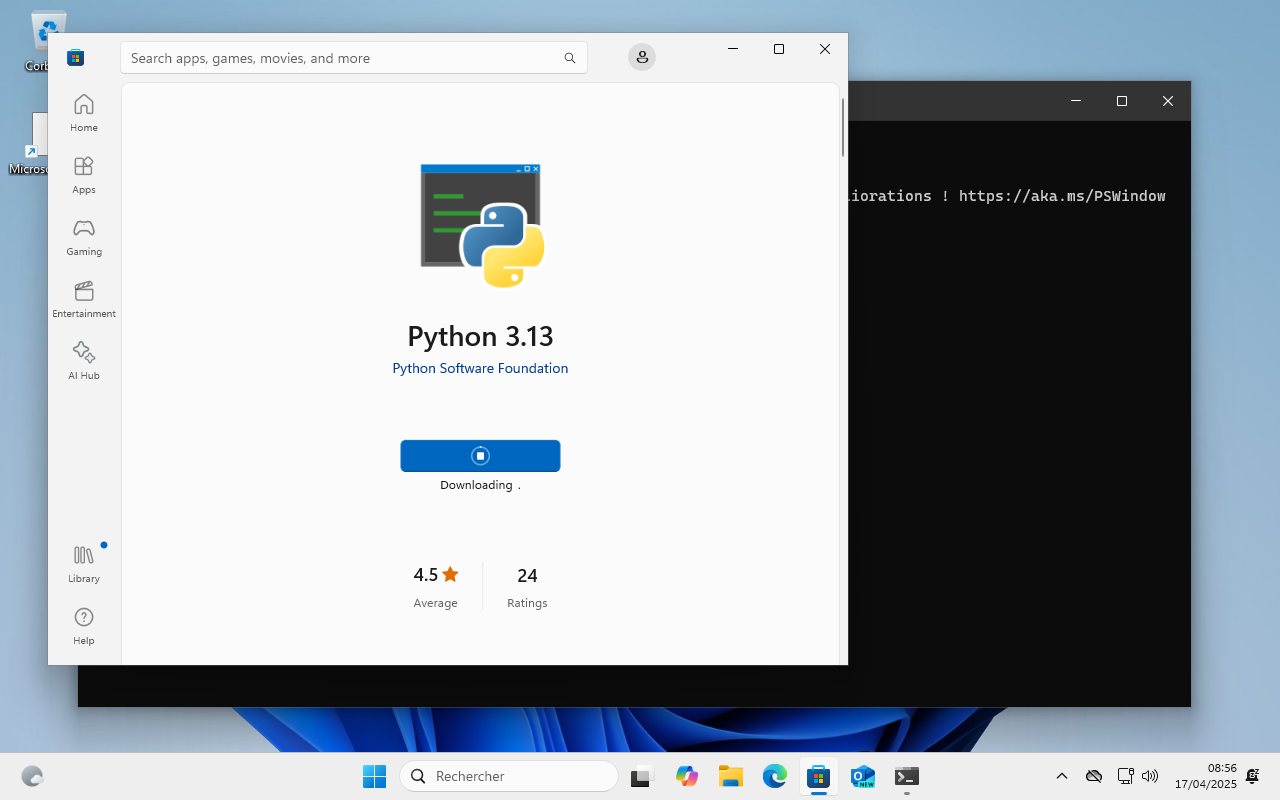Viewport: 1280px width, 800px height.
Task: Click the Microsoft Store logo icon
Action: point(75,58)
